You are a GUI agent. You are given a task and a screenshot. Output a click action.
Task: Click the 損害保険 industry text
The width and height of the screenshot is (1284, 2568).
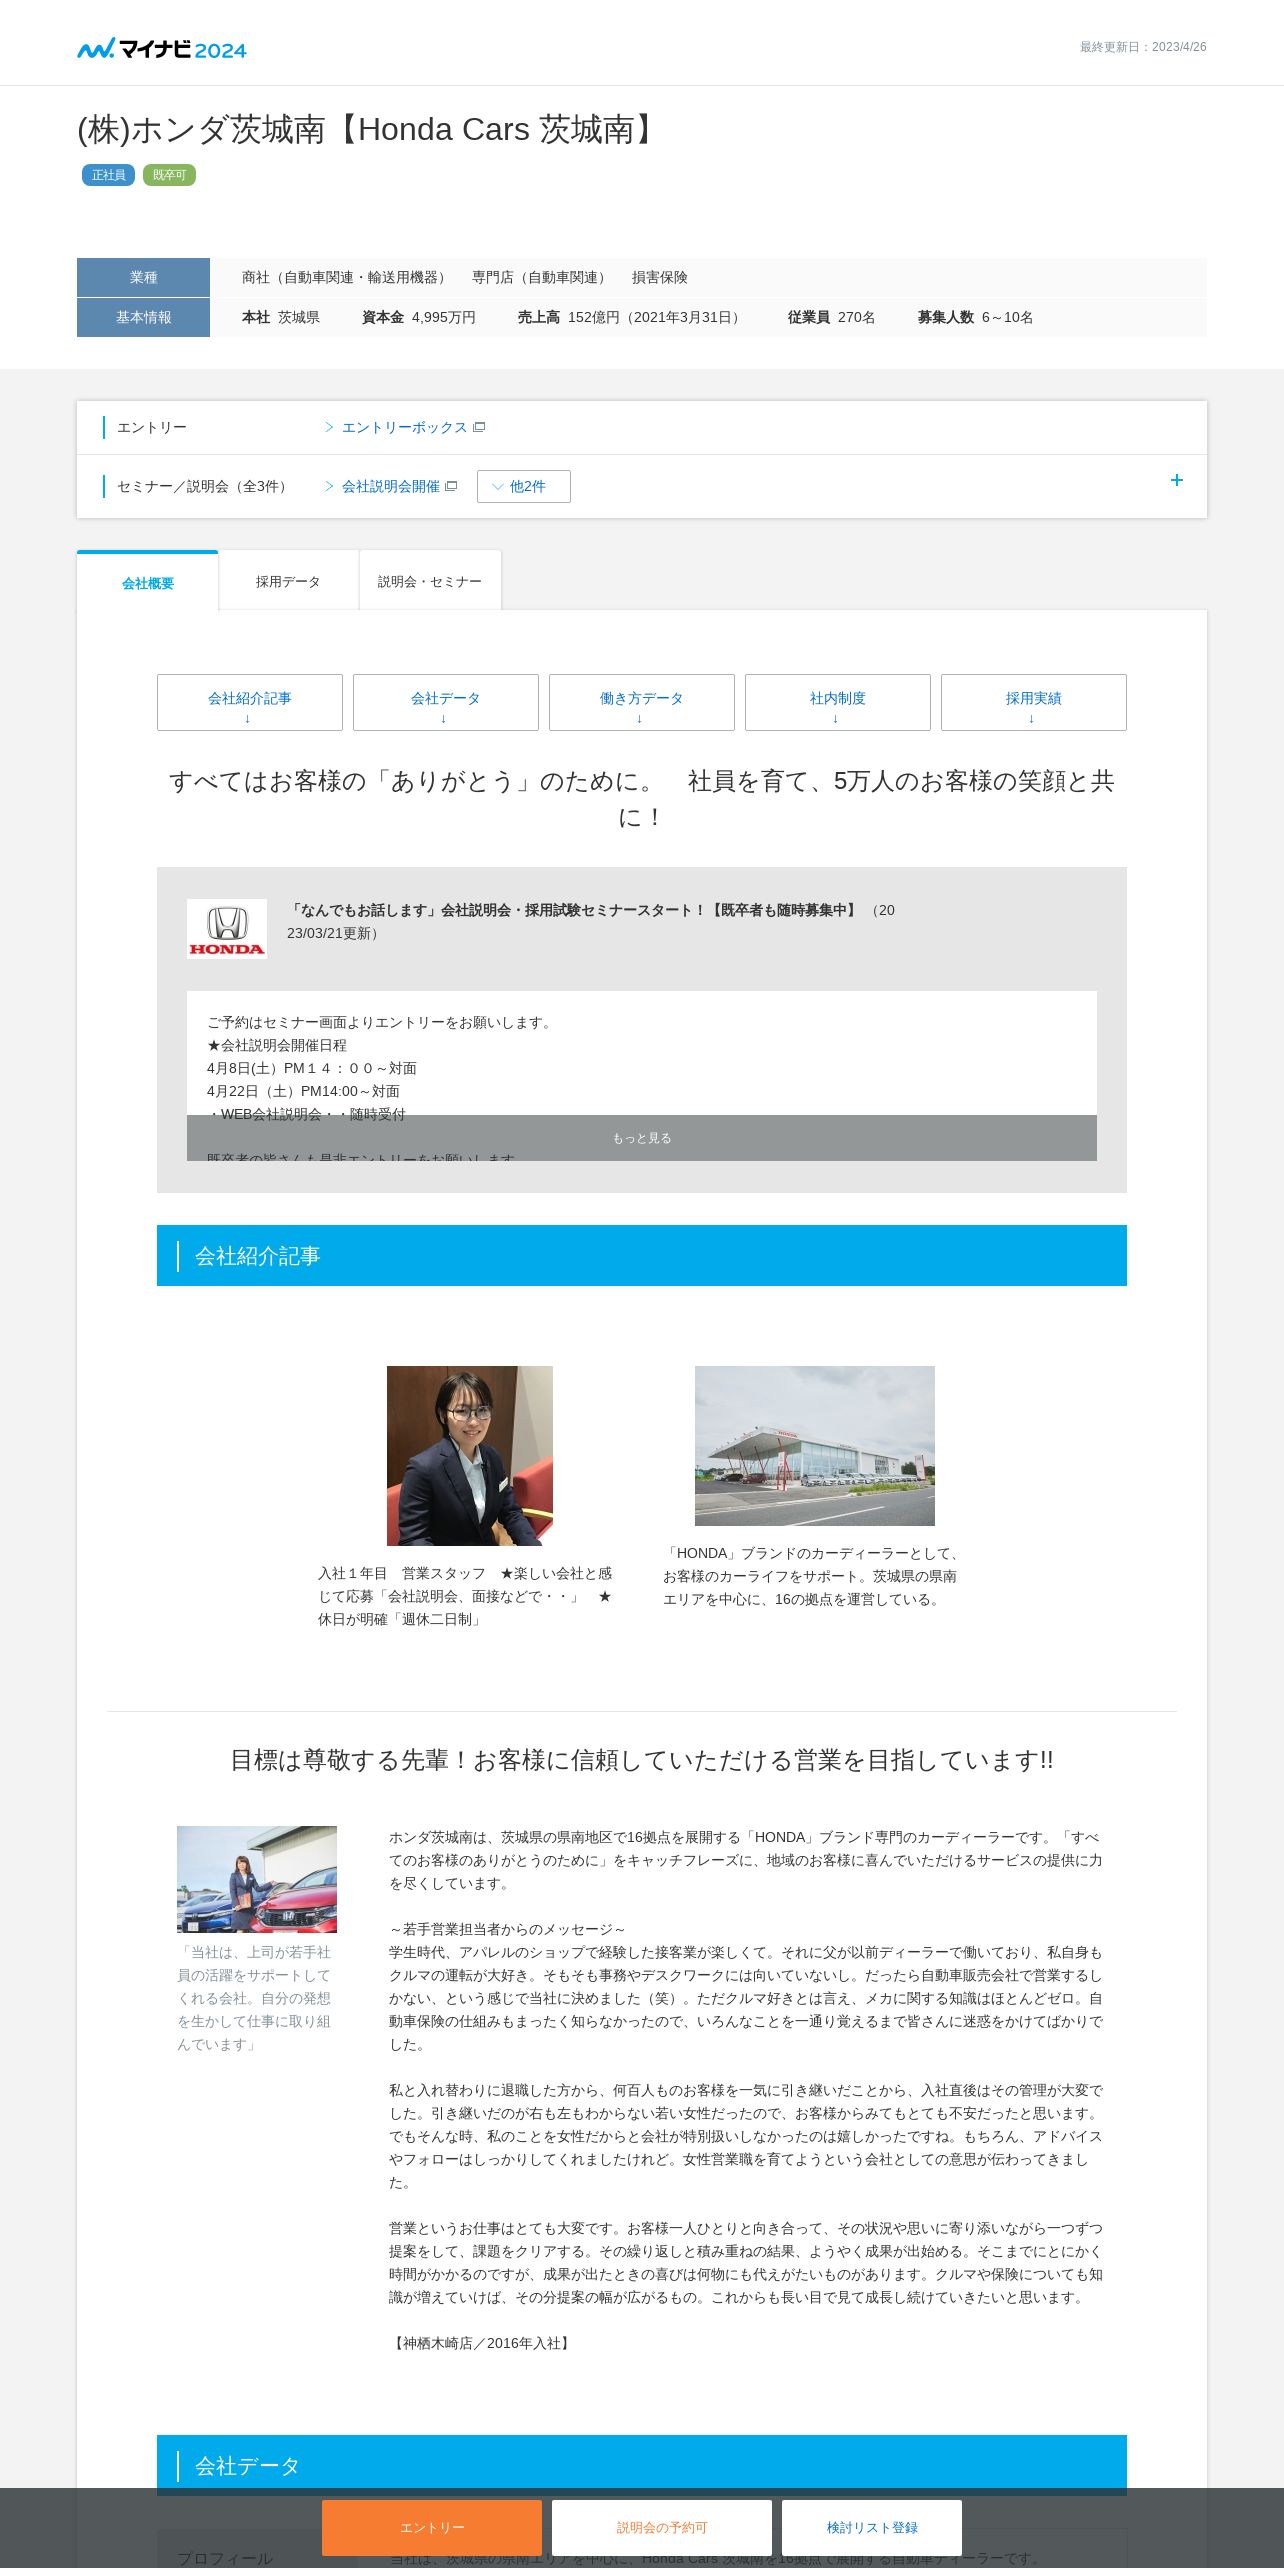[x=660, y=277]
